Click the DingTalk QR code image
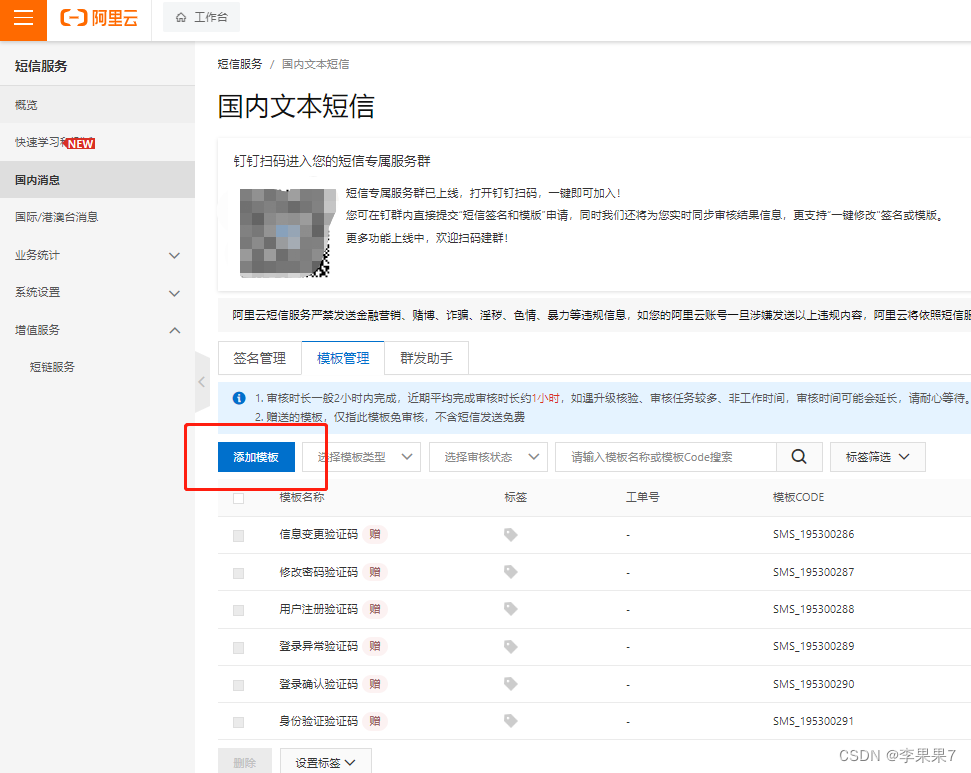 point(287,232)
